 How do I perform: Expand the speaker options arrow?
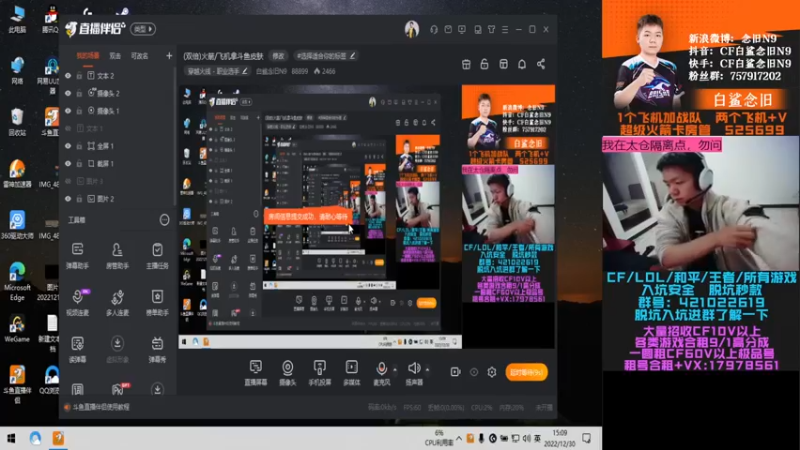point(427,369)
